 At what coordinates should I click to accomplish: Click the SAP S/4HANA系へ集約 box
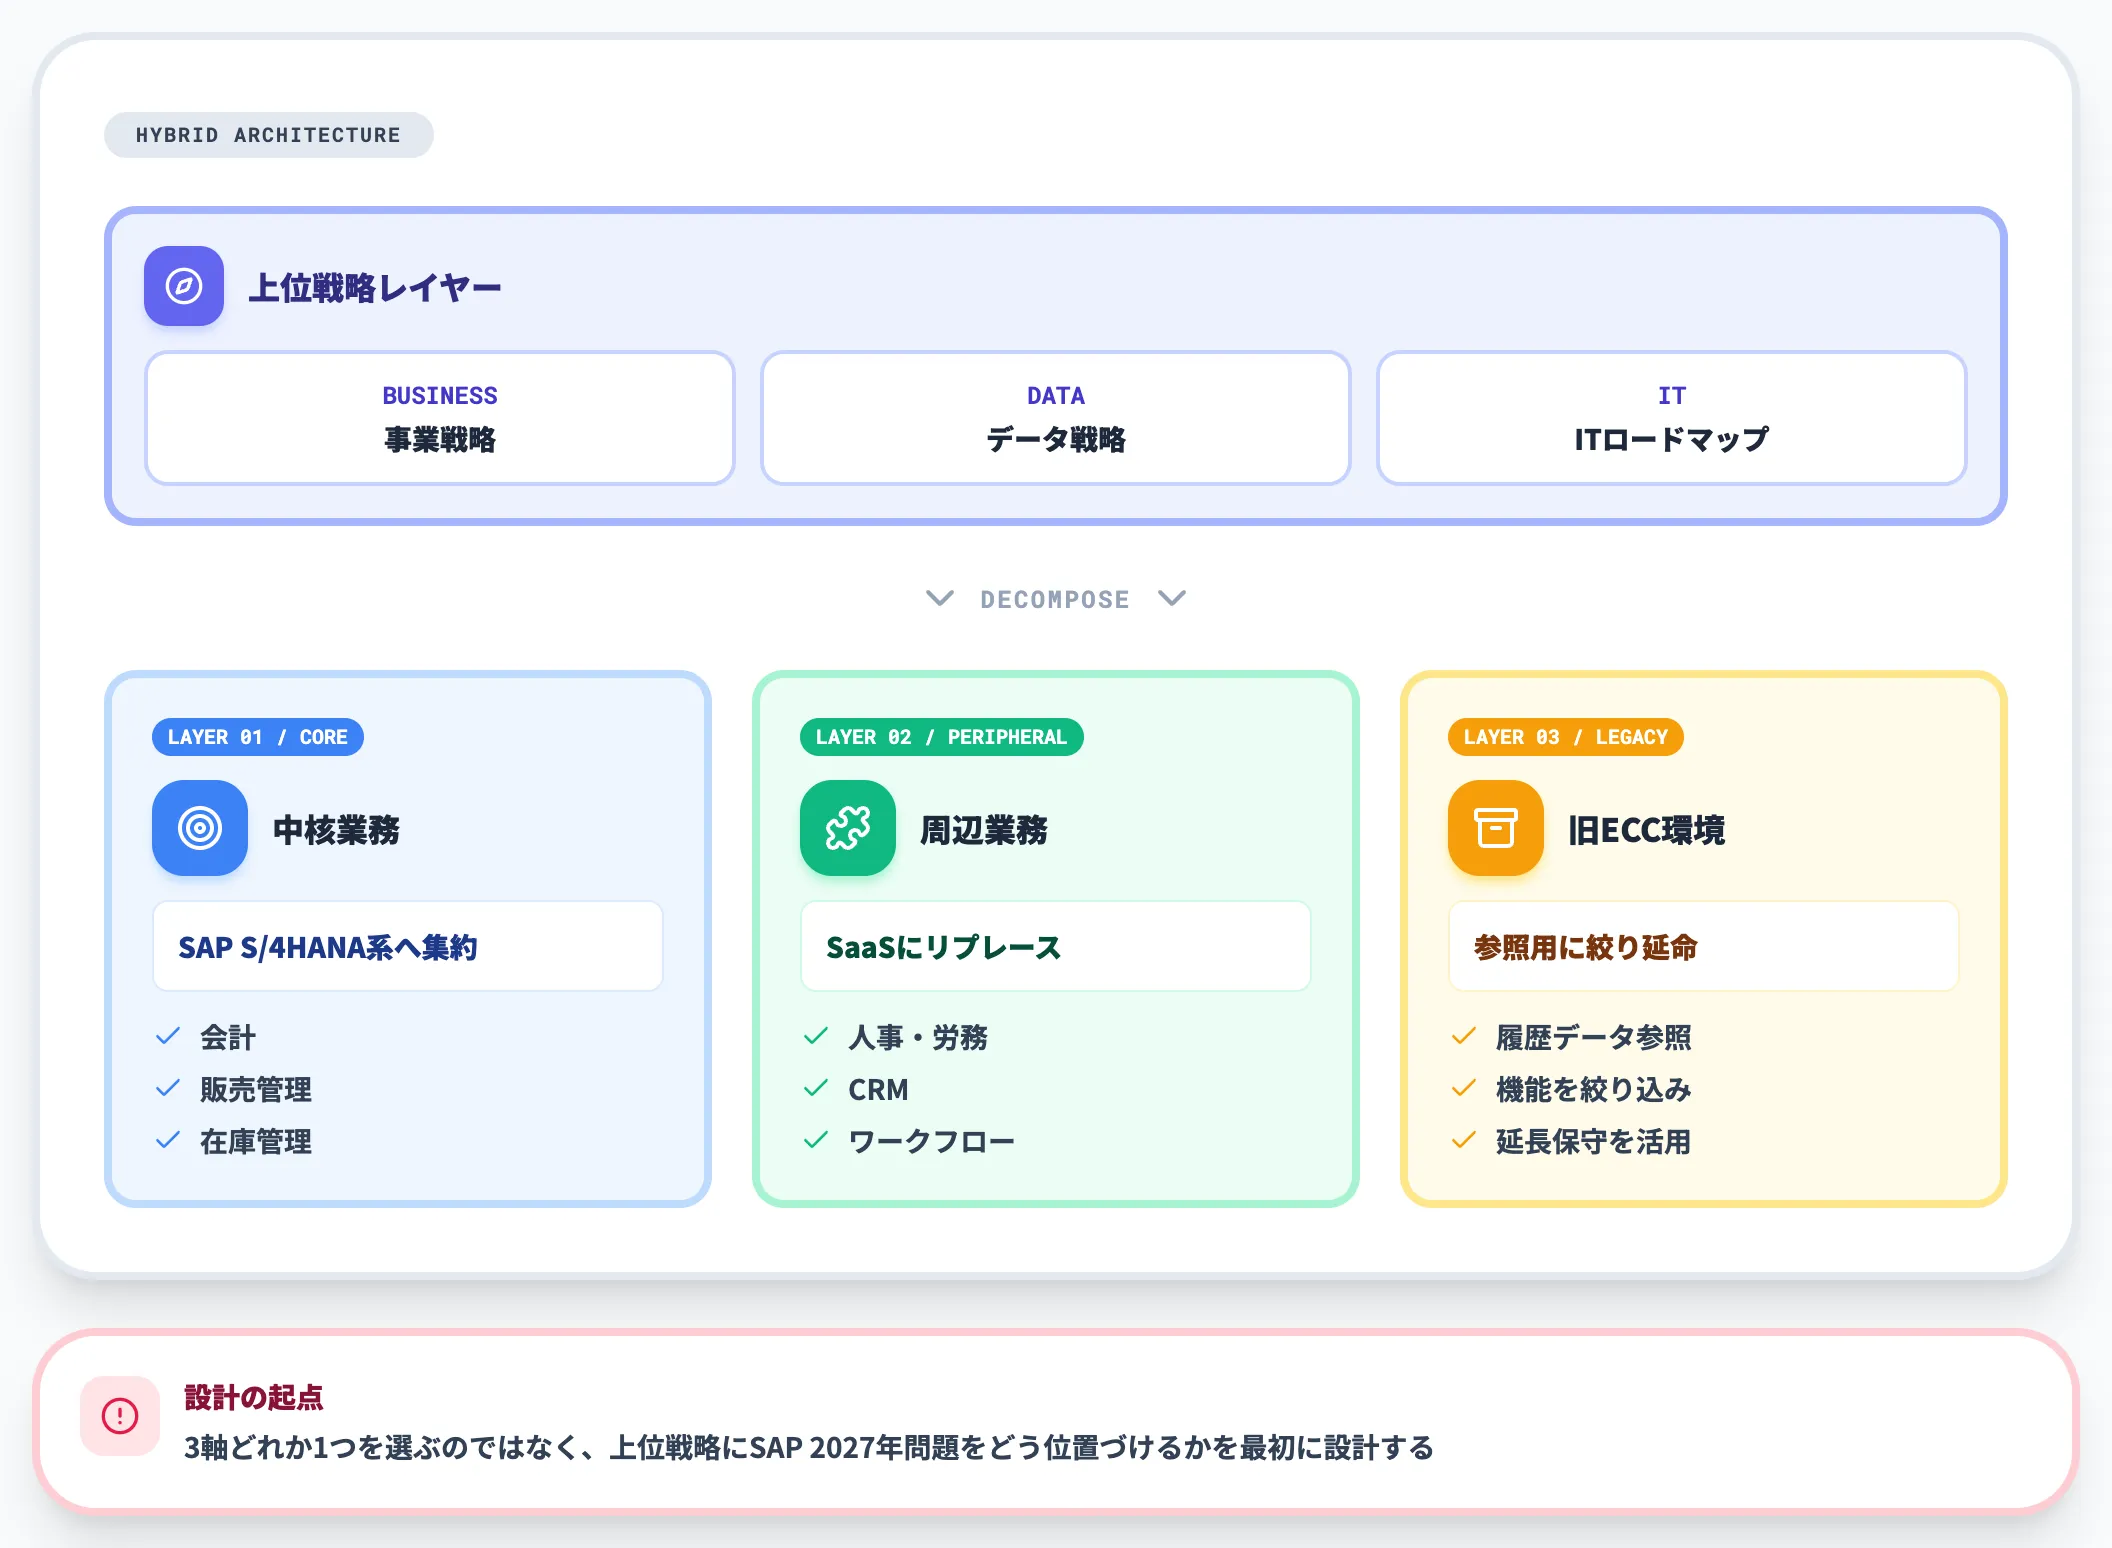pyautogui.click(x=408, y=946)
